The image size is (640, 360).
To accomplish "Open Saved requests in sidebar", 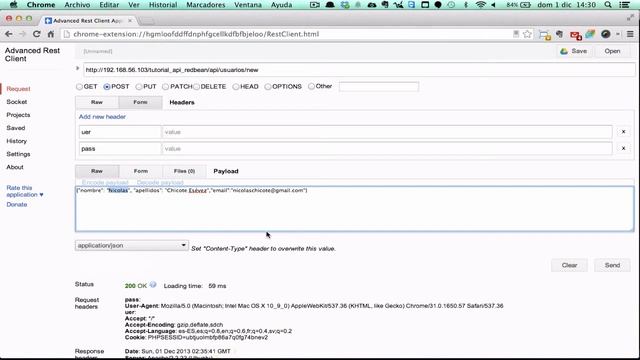I will point(16,128).
